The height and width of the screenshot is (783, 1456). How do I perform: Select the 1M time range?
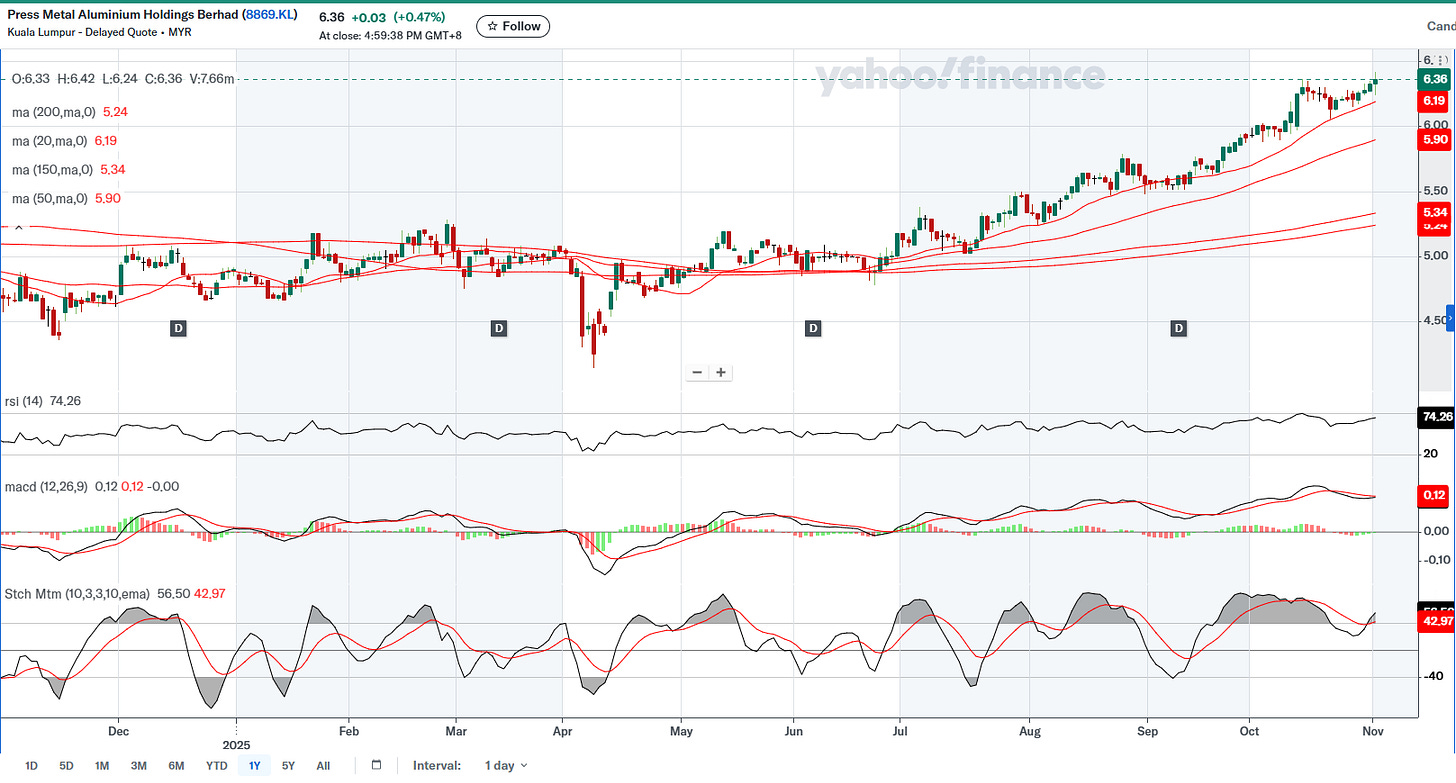point(102,765)
